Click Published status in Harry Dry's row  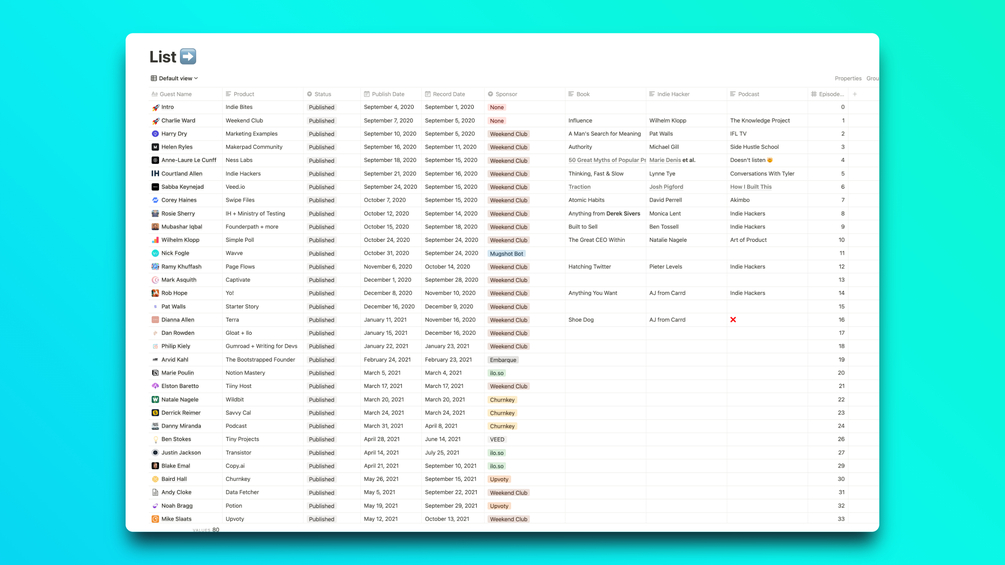(321, 134)
